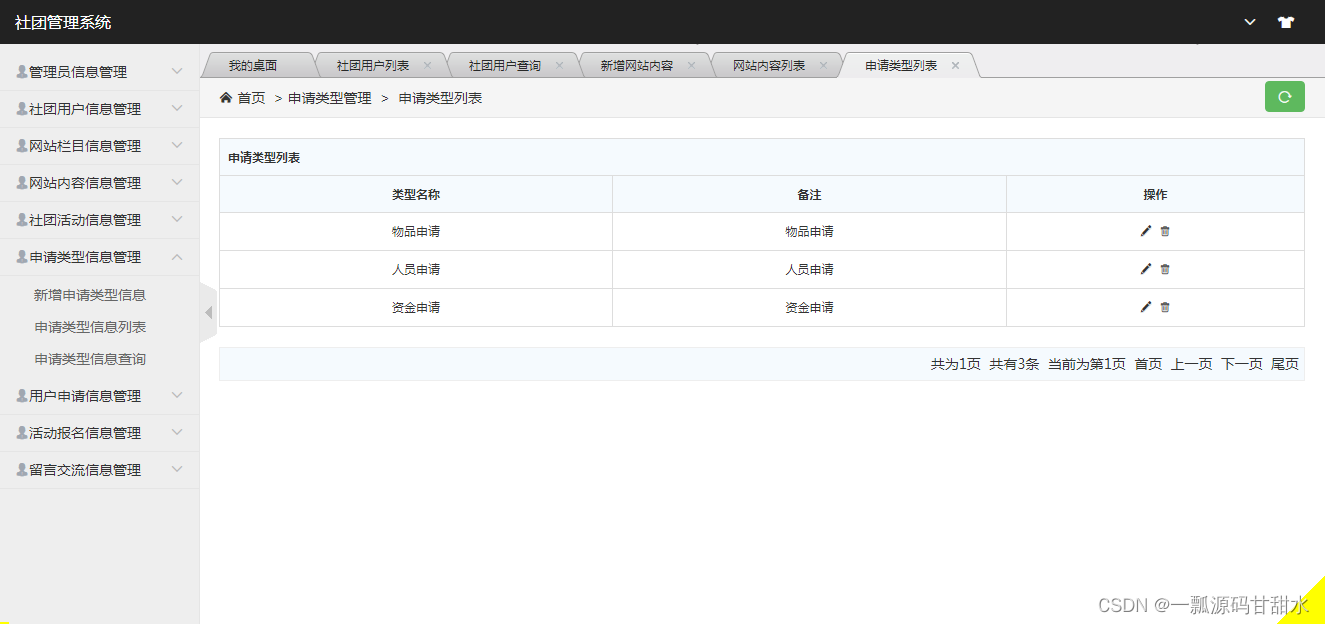Click the green refresh button

point(1285,97)
